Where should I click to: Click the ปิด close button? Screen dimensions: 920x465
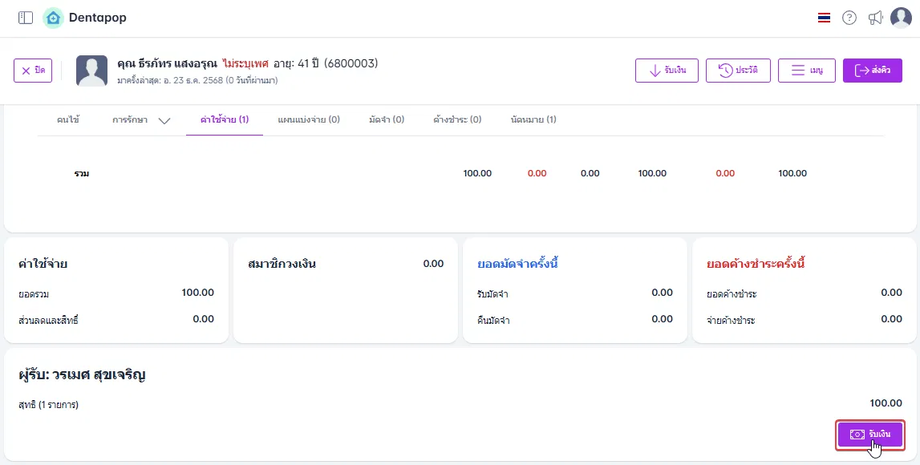33,71
